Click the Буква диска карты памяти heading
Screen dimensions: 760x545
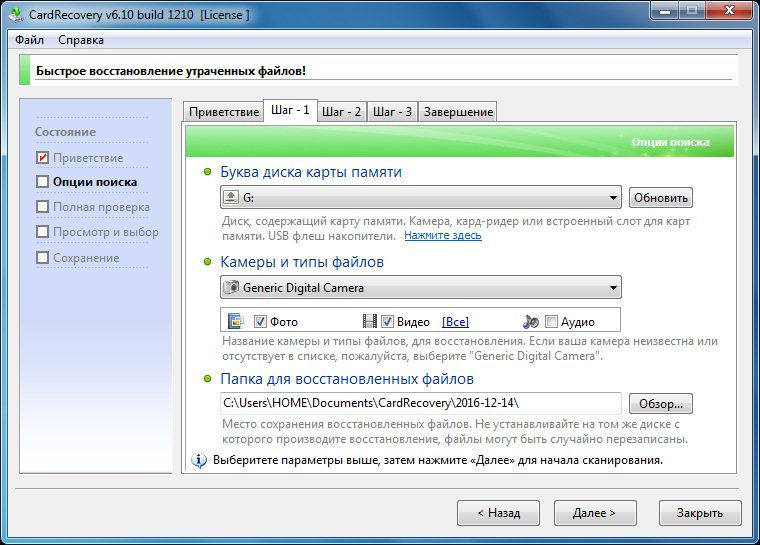coord(311,172)
